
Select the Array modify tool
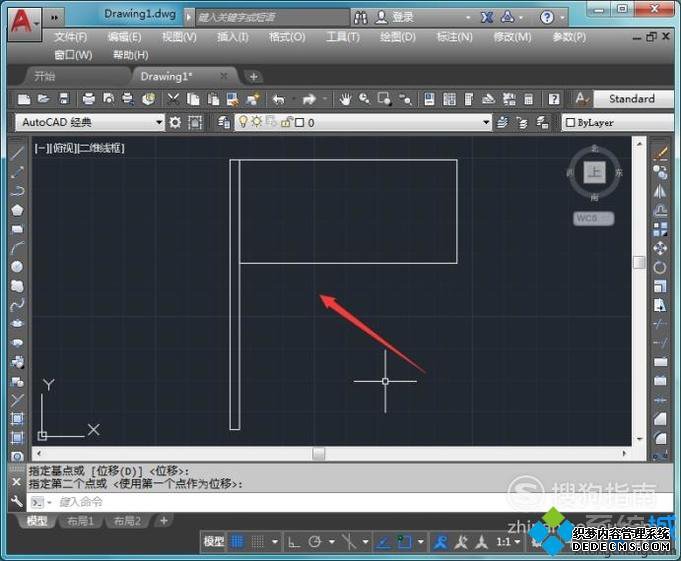click(660, 229)
